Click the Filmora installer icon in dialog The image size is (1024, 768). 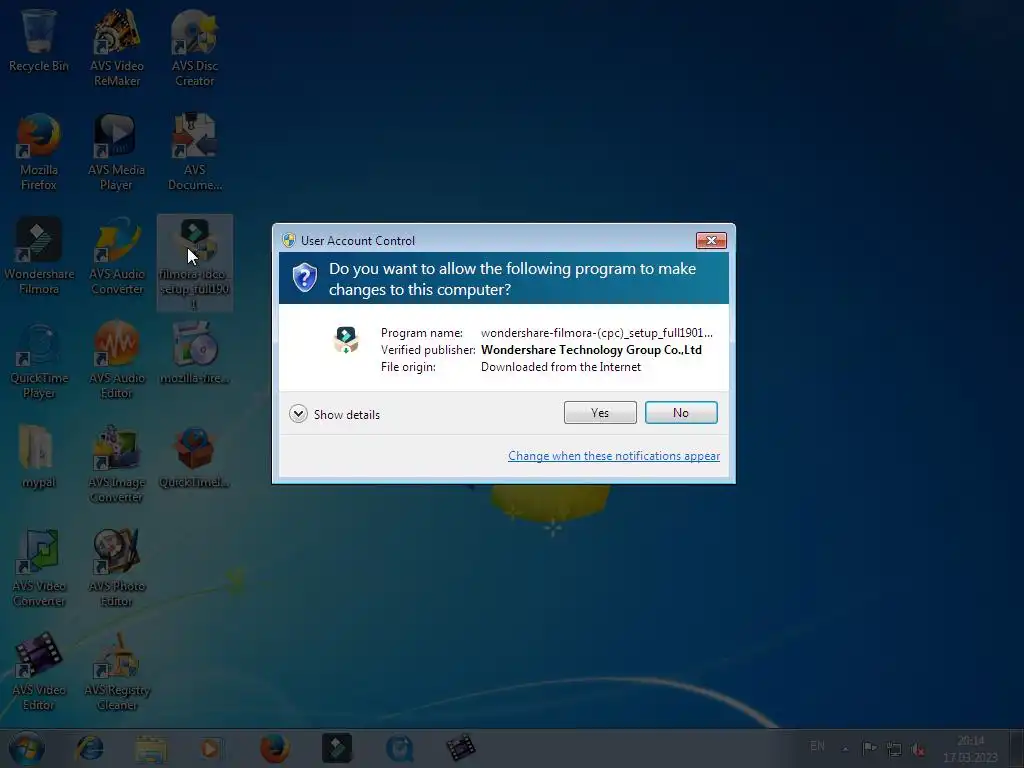coord(345,340)
